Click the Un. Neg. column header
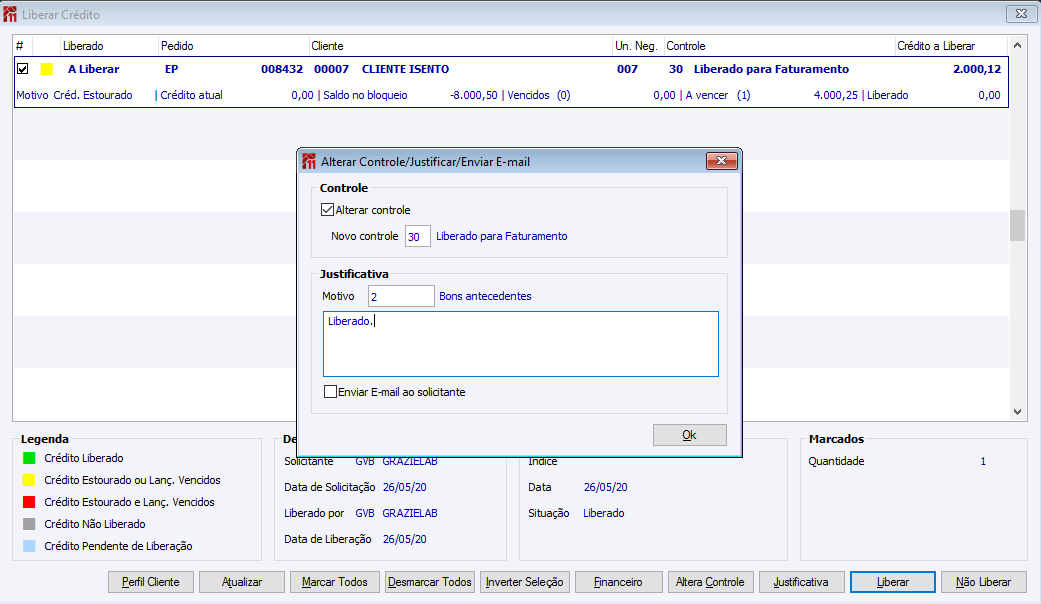 pyautogui.click(x=637, y=46)
